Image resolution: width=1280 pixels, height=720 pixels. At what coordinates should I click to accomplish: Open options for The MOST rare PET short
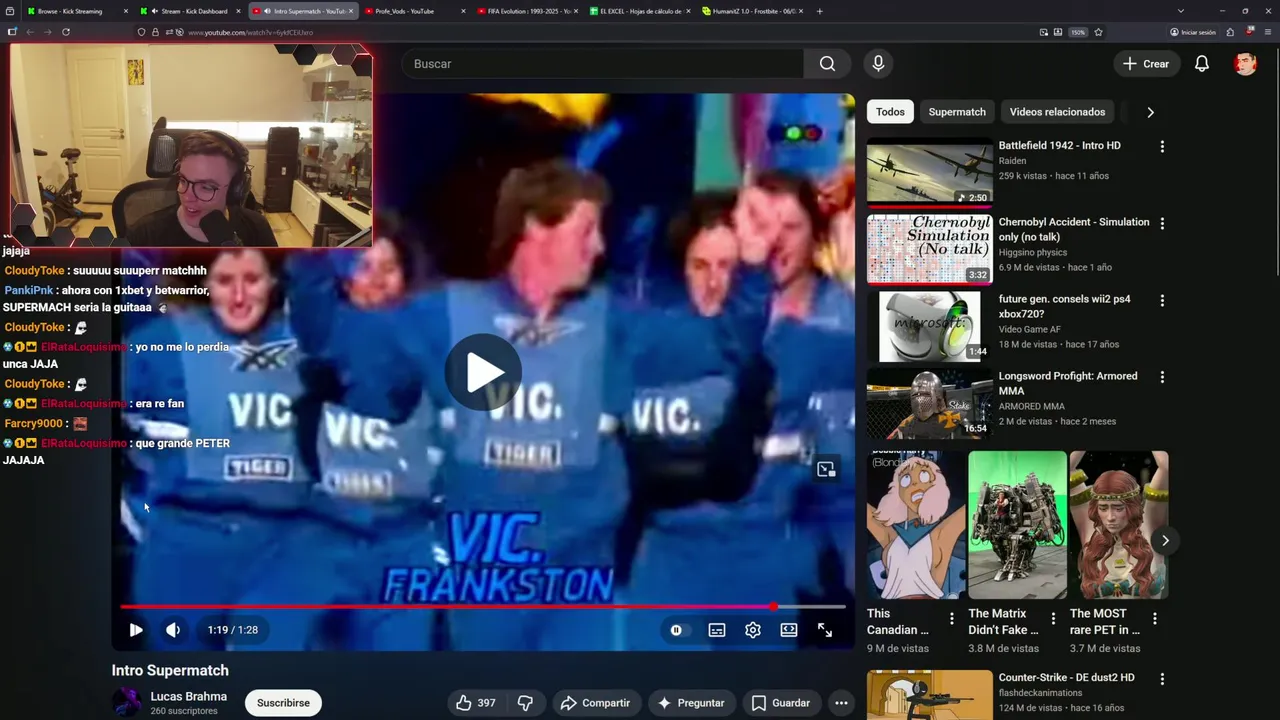click(x=1154, y=619)
